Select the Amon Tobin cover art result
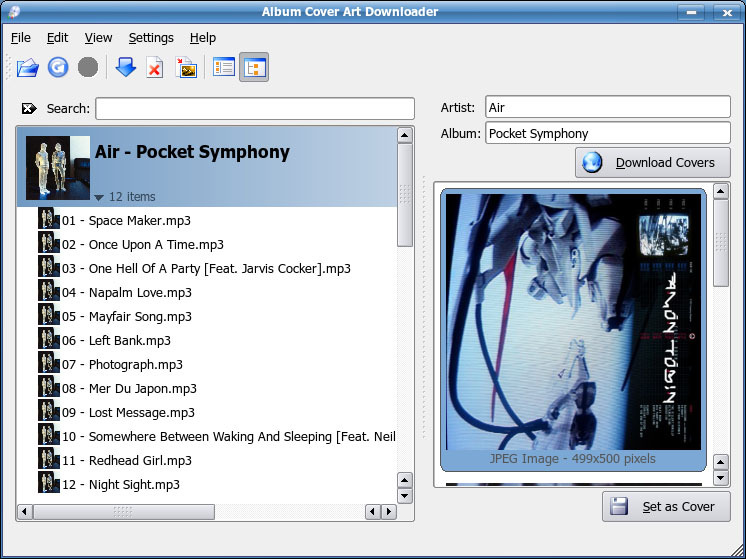The width and height of the screenshot is (746, 559). click(x=573, y=330)
